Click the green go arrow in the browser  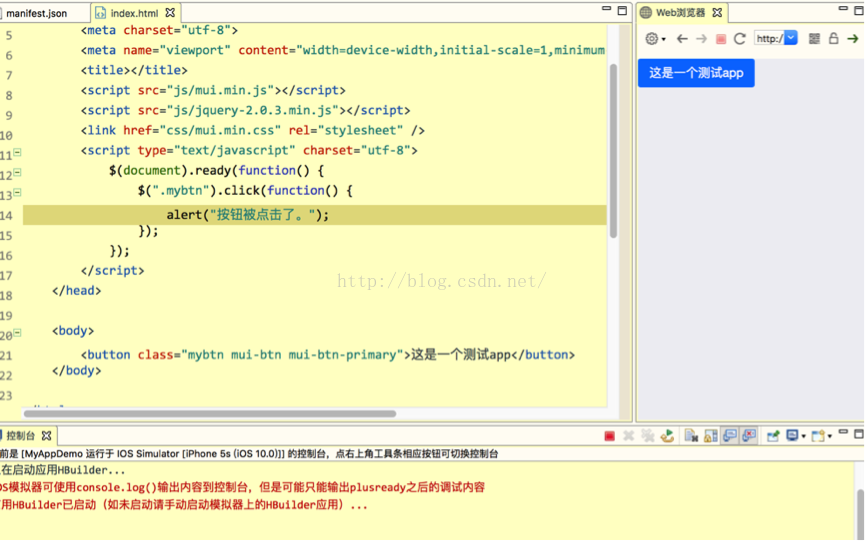(853, 39)
